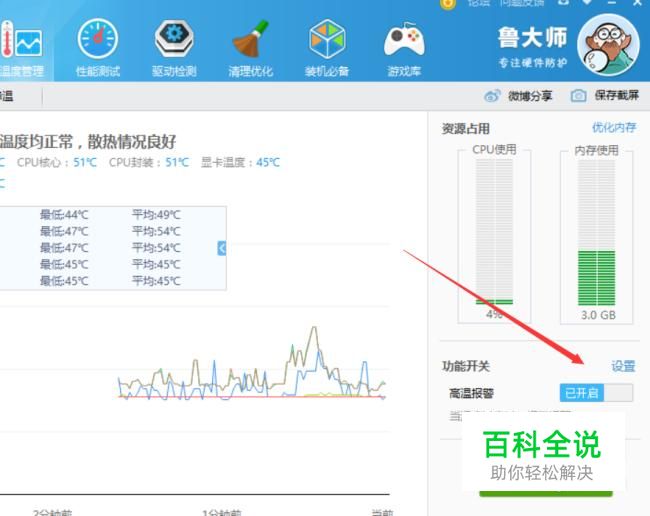650x516 pixels.
Task: Click the 平均:49℃ value
Action: pos(156,215)
